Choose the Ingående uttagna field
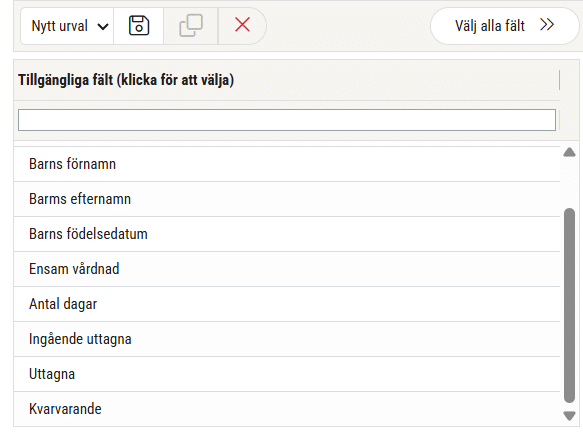583x437 pixels. [287, 339]
